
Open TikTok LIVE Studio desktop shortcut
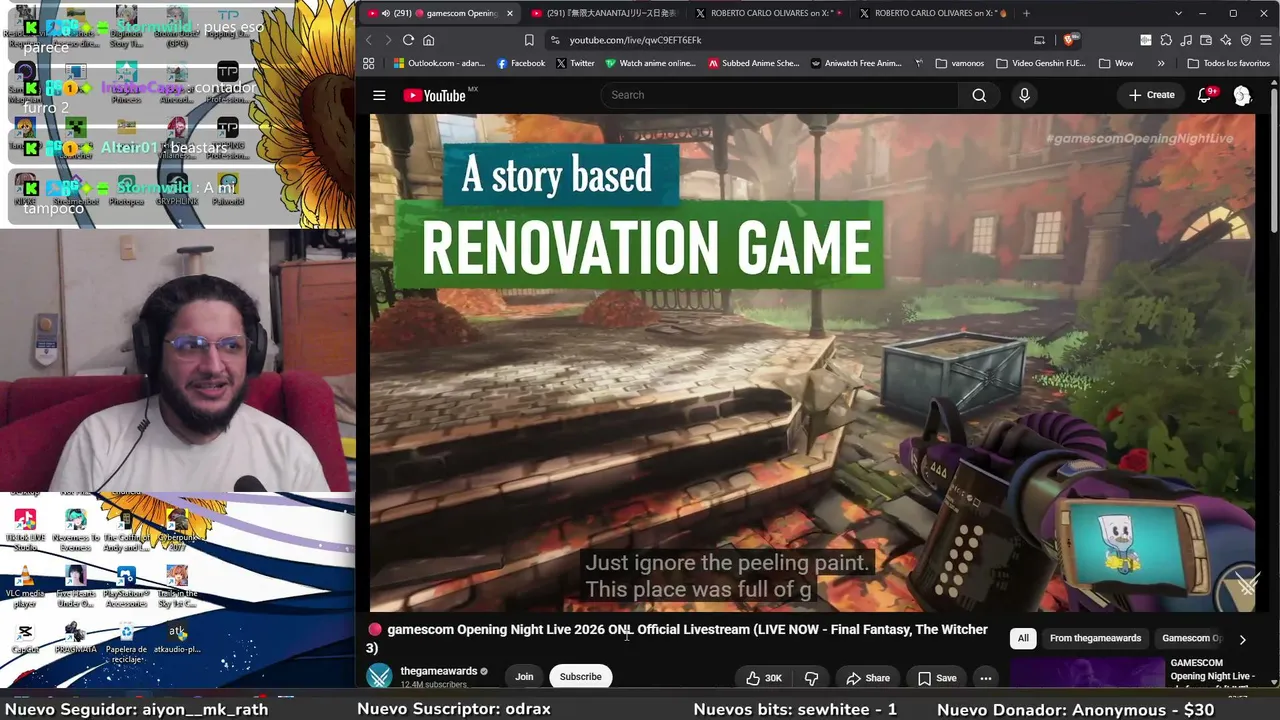tap(26, 530)
